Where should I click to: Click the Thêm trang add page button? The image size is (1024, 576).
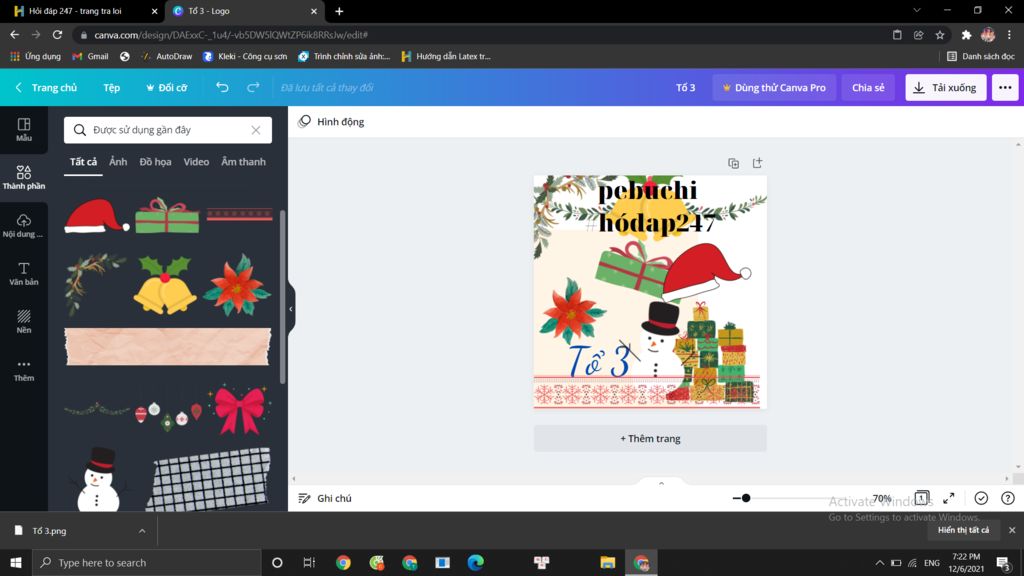[x=650, y=438]
